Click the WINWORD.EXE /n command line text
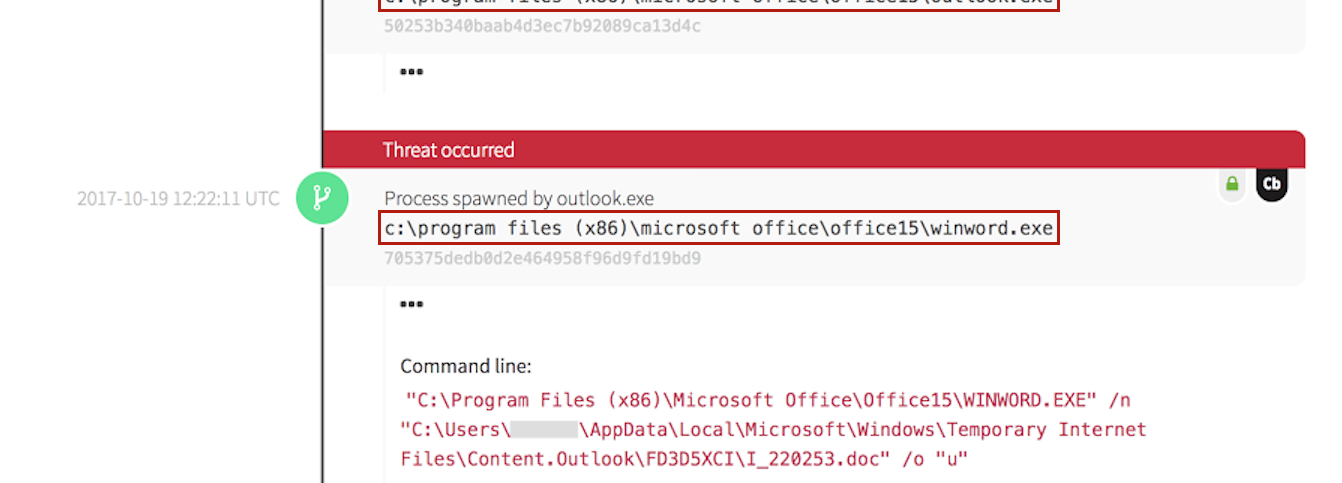Image resolution: width=1342 pixels, height=483 pixels. tap(767, 401)
